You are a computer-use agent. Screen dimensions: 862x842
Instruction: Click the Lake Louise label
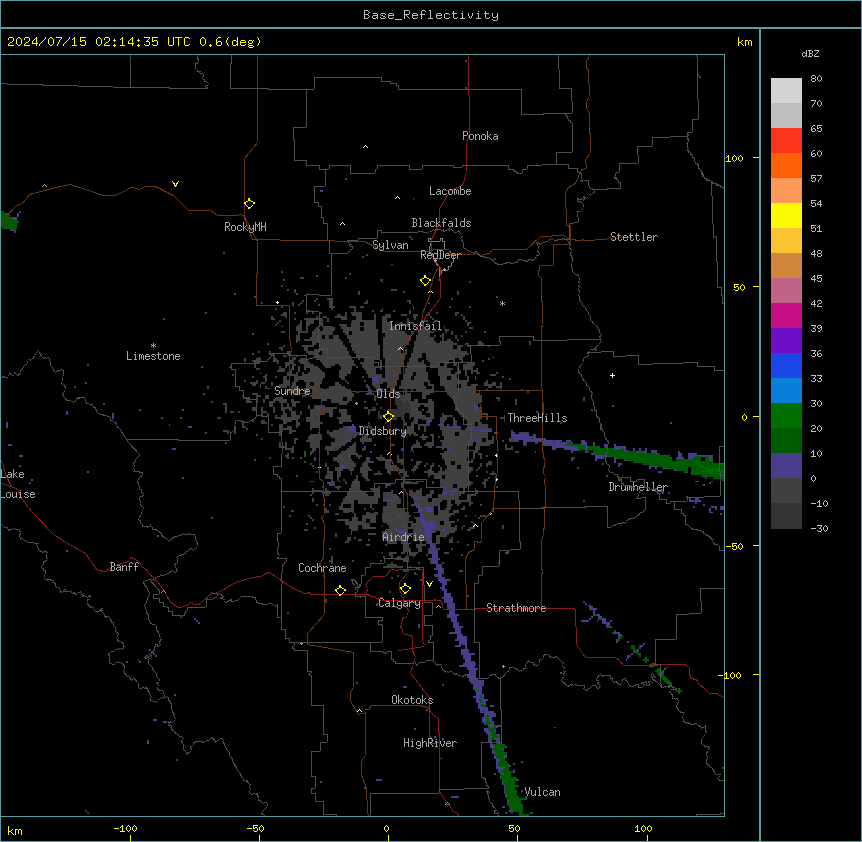[x=18, y=484]
